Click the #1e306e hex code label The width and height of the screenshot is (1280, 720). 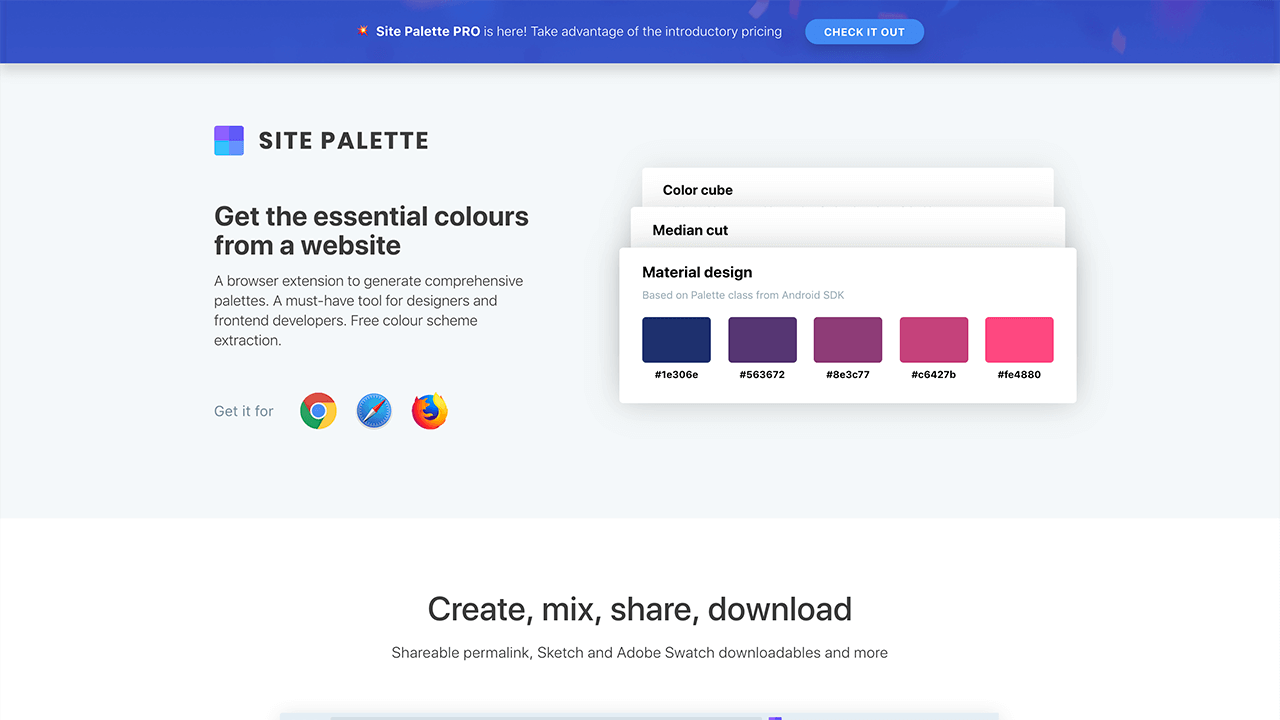point(676,375)
